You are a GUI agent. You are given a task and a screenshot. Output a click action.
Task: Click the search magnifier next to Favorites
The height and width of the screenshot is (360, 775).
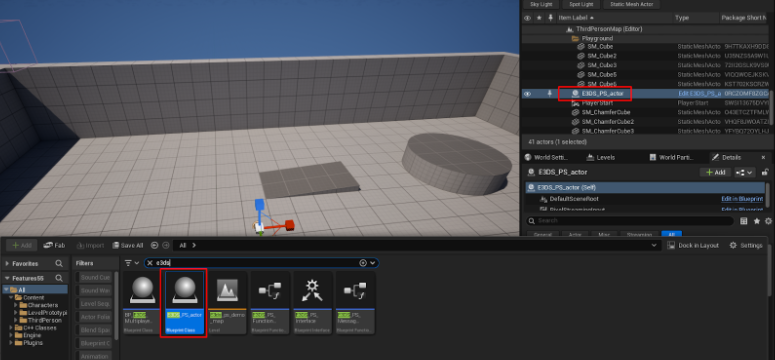point(59,264)
